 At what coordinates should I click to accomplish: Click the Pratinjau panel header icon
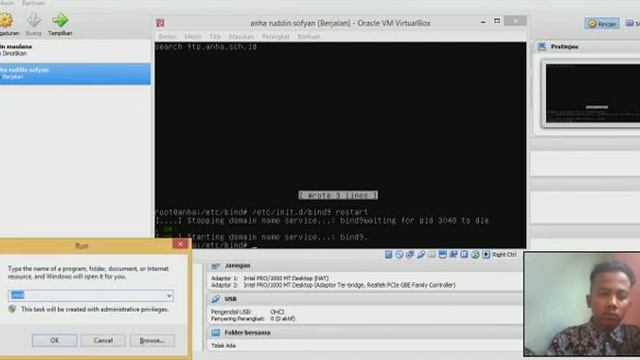coord(542,47)
